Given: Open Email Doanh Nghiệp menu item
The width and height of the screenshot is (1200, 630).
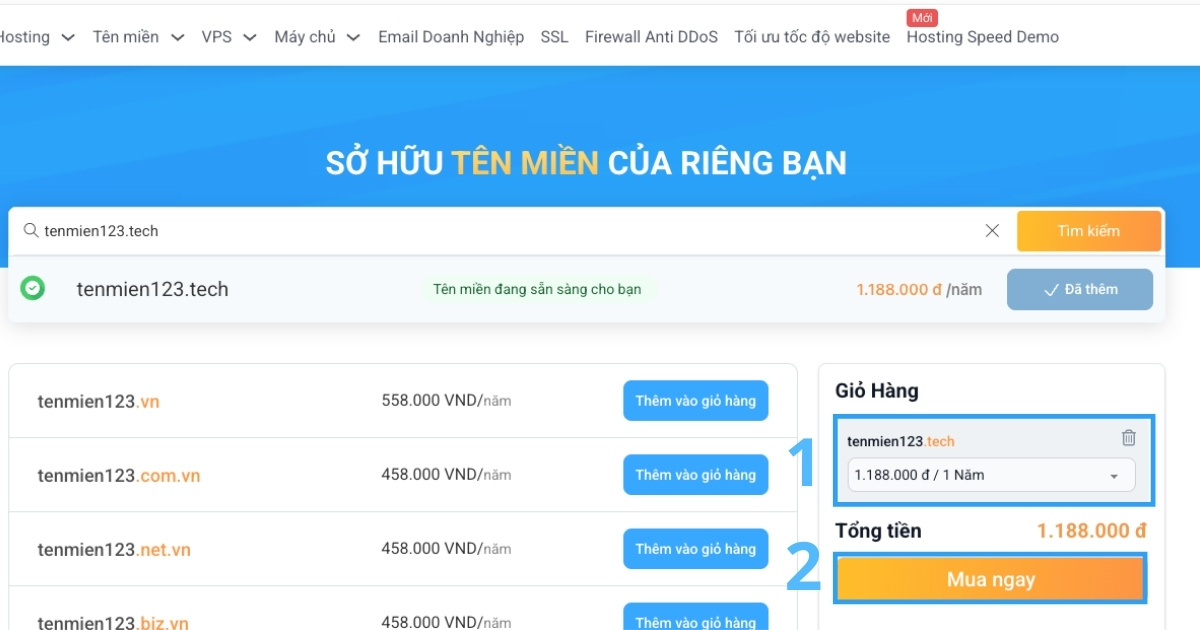Looking at the screenshot, I should (450, 37).
